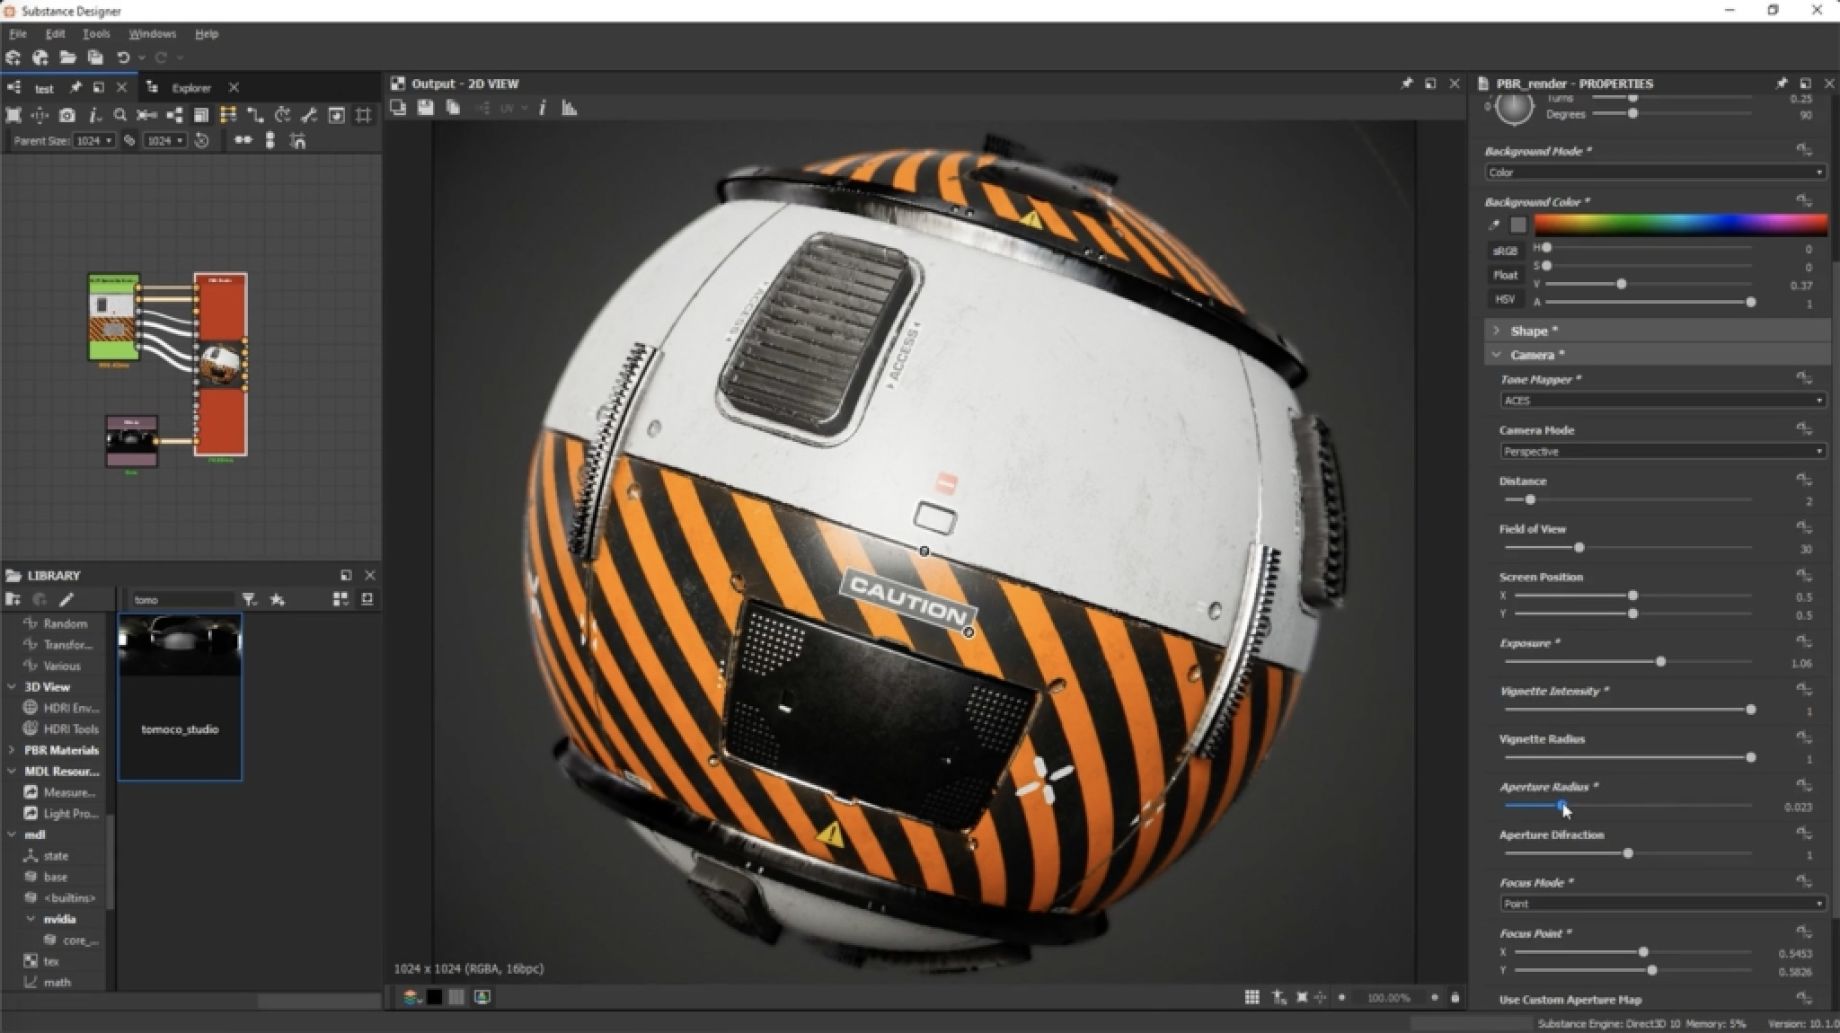
Task: Select the tomoco_studio thumbnail
Action: [x=180, y=697]
